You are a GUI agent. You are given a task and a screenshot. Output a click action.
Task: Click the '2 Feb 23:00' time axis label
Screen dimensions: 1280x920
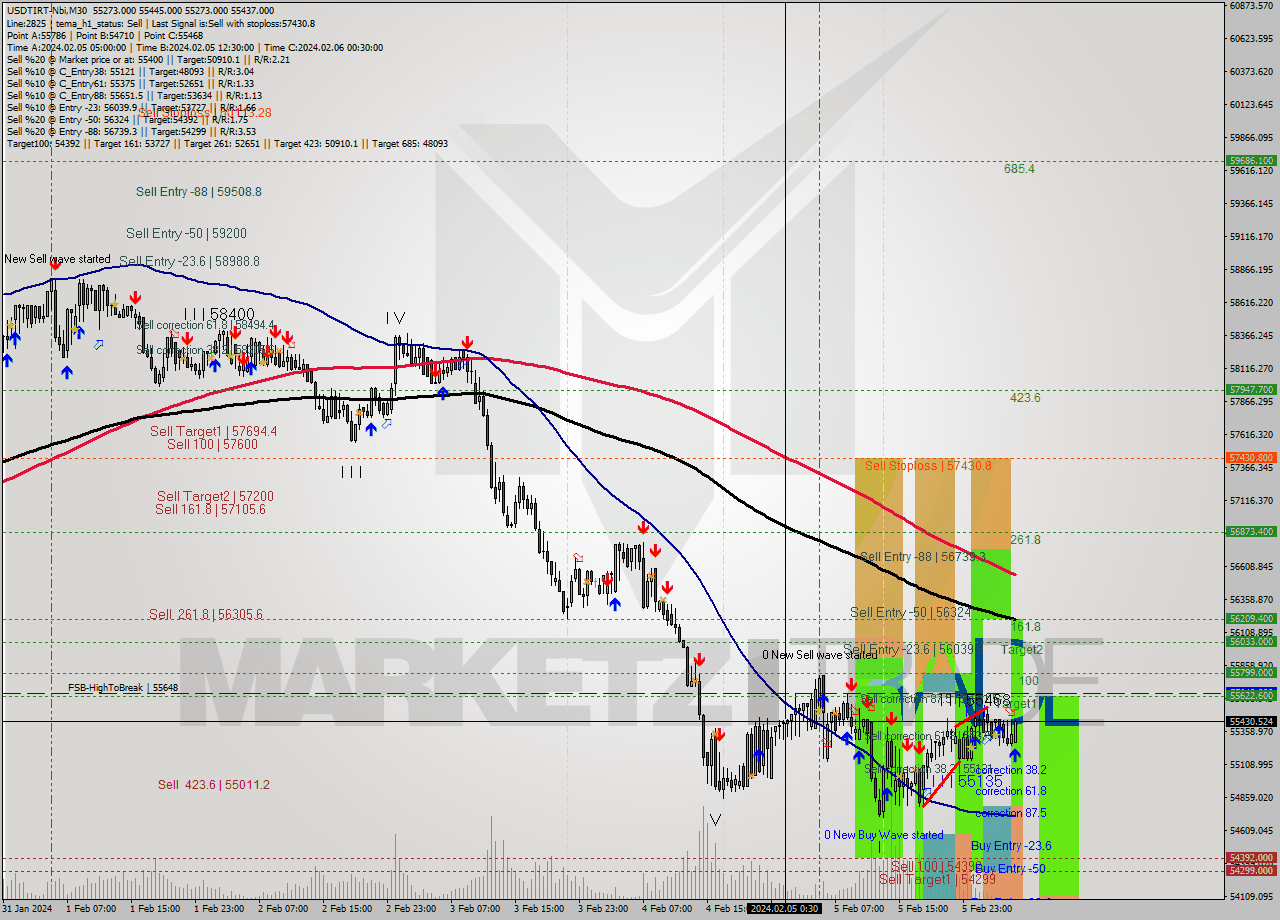coord(410,909)
